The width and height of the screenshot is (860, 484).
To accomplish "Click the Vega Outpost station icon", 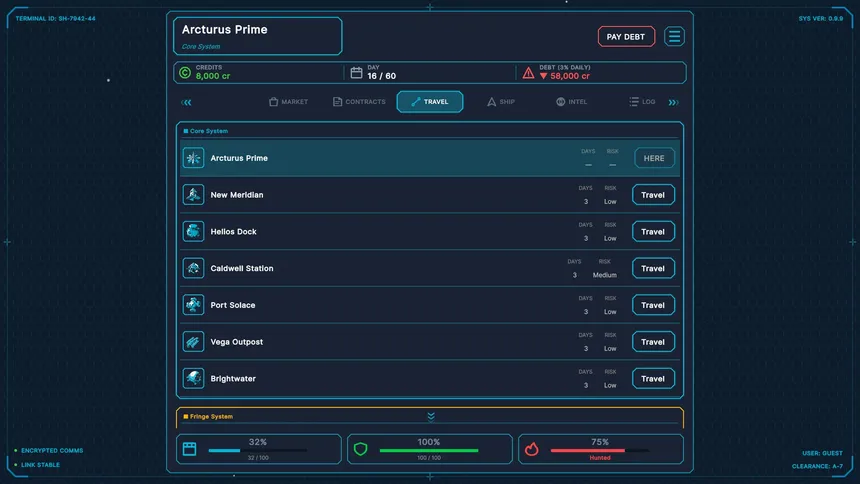I will tap(193, 342).
